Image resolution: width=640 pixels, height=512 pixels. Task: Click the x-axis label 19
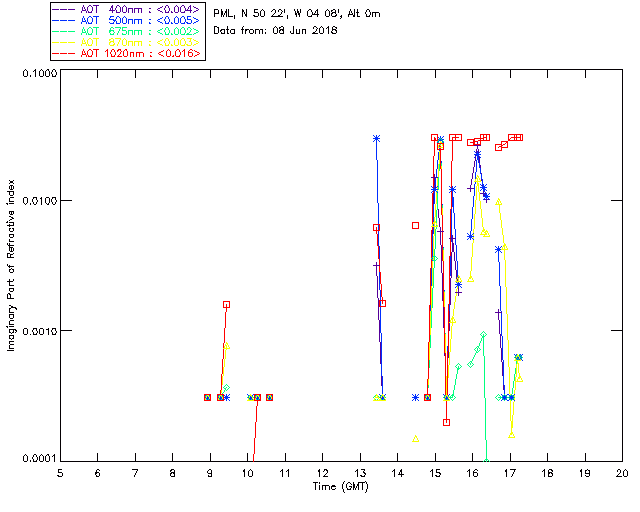point(585,473)
